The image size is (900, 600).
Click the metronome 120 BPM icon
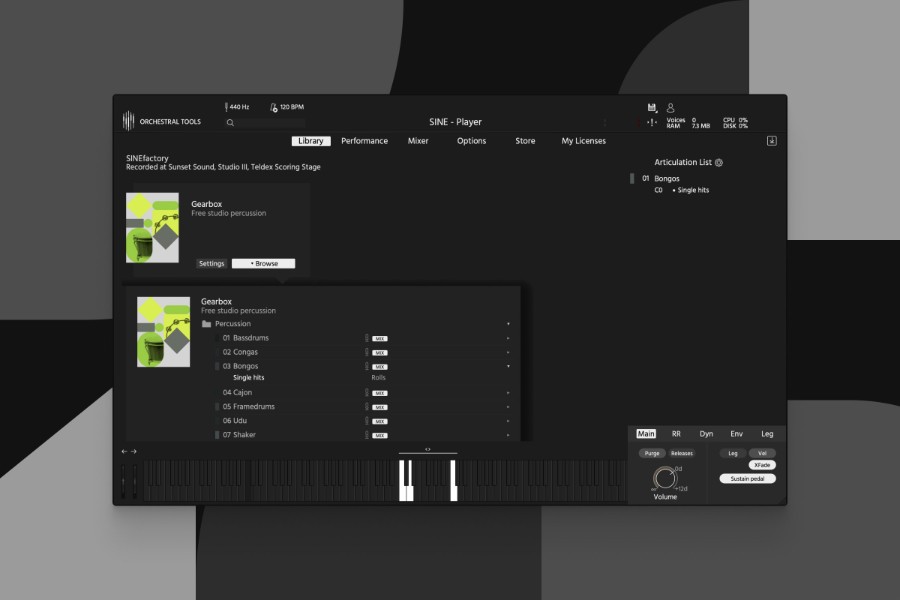click(x=274, y=107)
